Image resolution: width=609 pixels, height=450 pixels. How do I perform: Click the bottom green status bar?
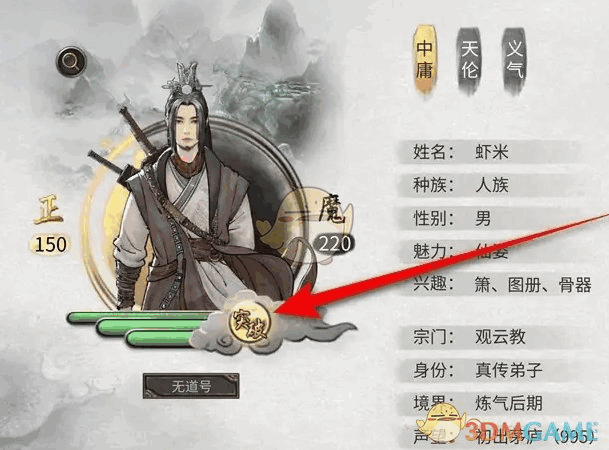tap(162, 339)
